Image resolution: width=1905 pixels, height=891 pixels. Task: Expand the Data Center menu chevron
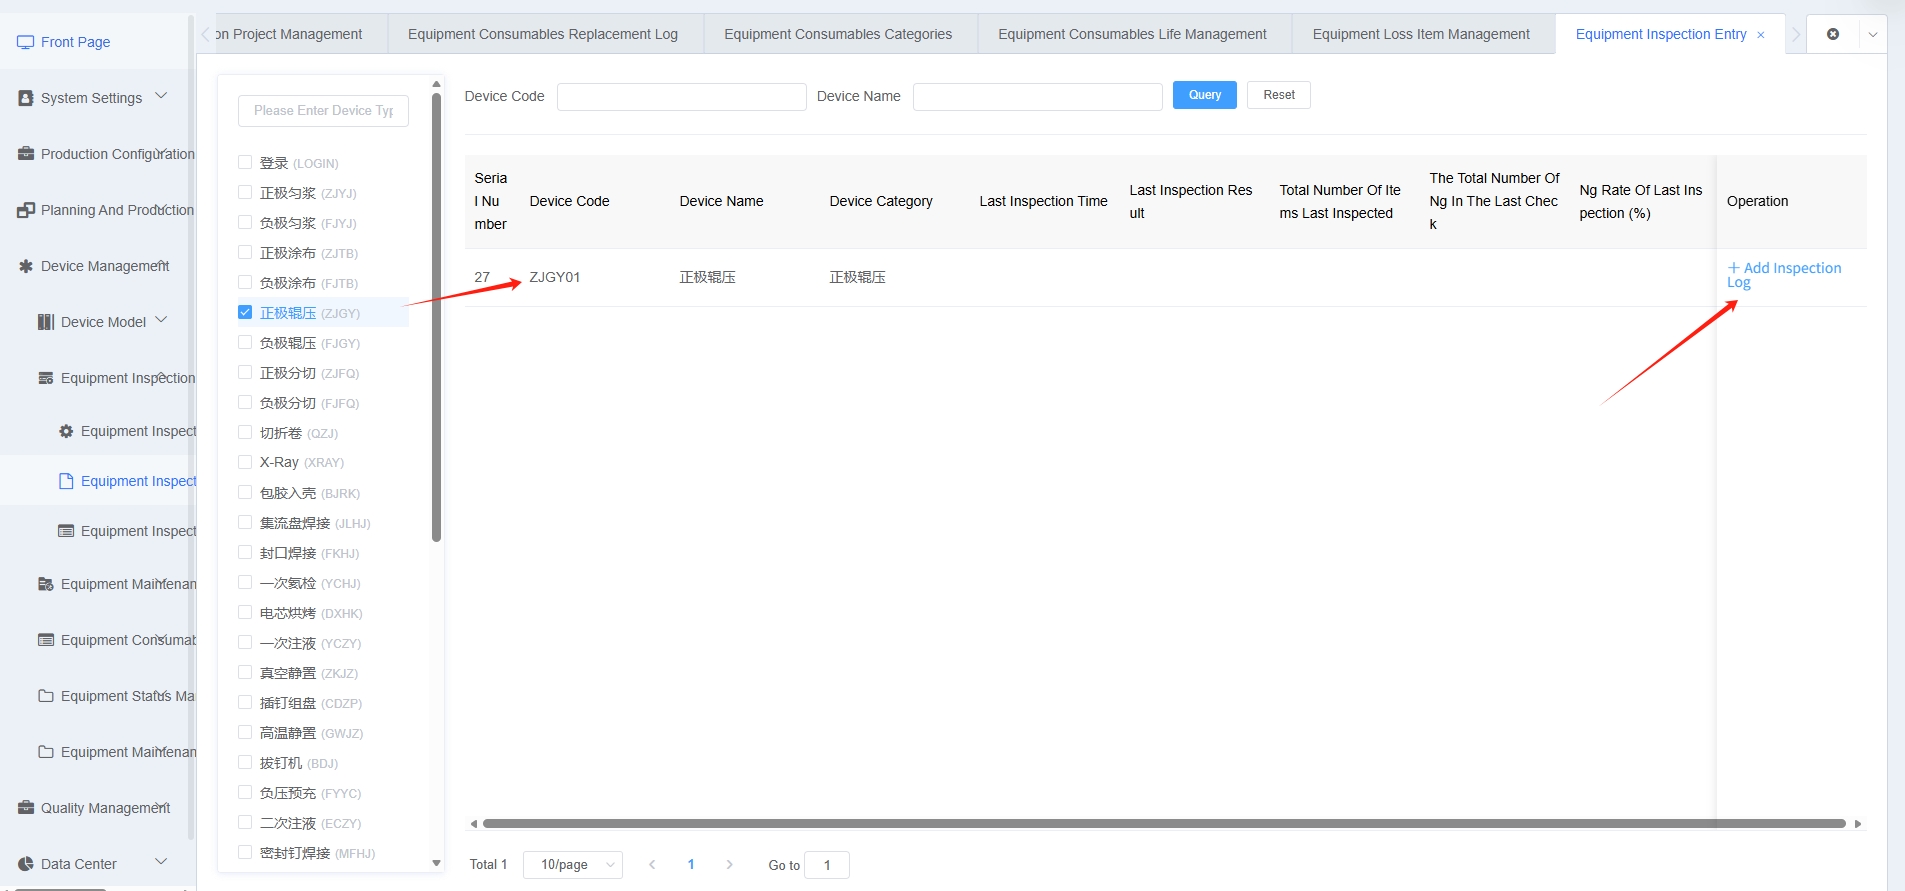coord(161,862)
